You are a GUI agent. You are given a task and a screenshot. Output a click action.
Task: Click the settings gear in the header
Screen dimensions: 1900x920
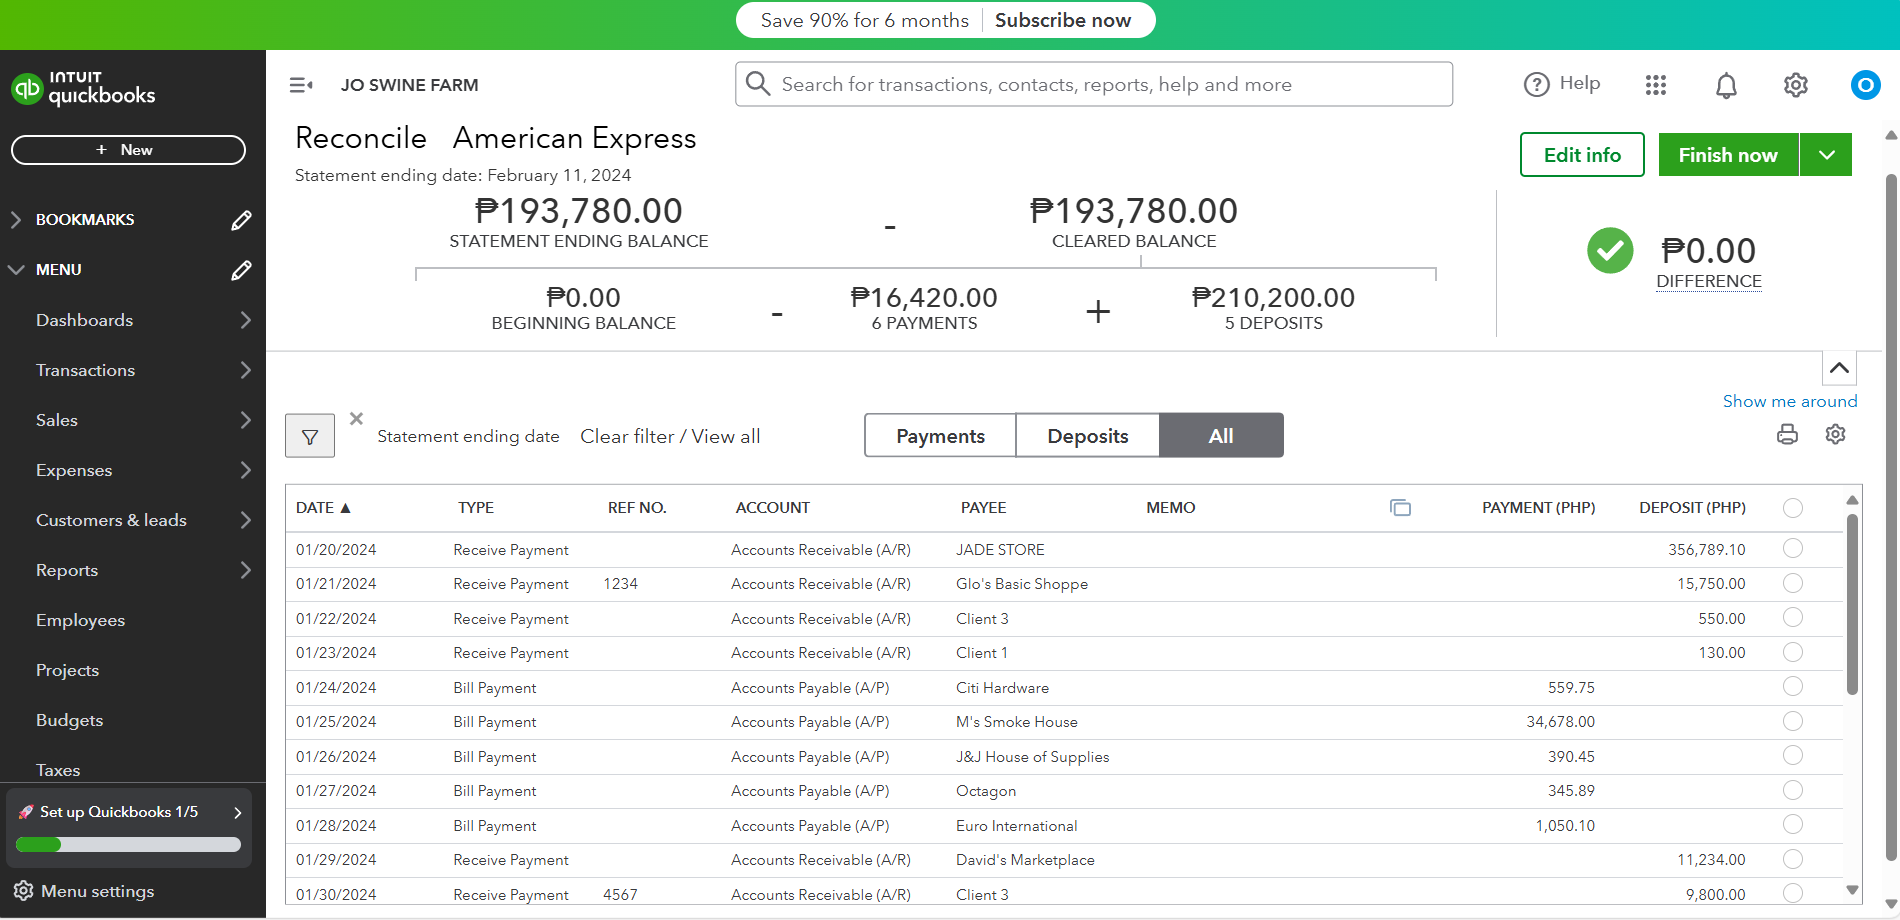tap(1796, 85)
